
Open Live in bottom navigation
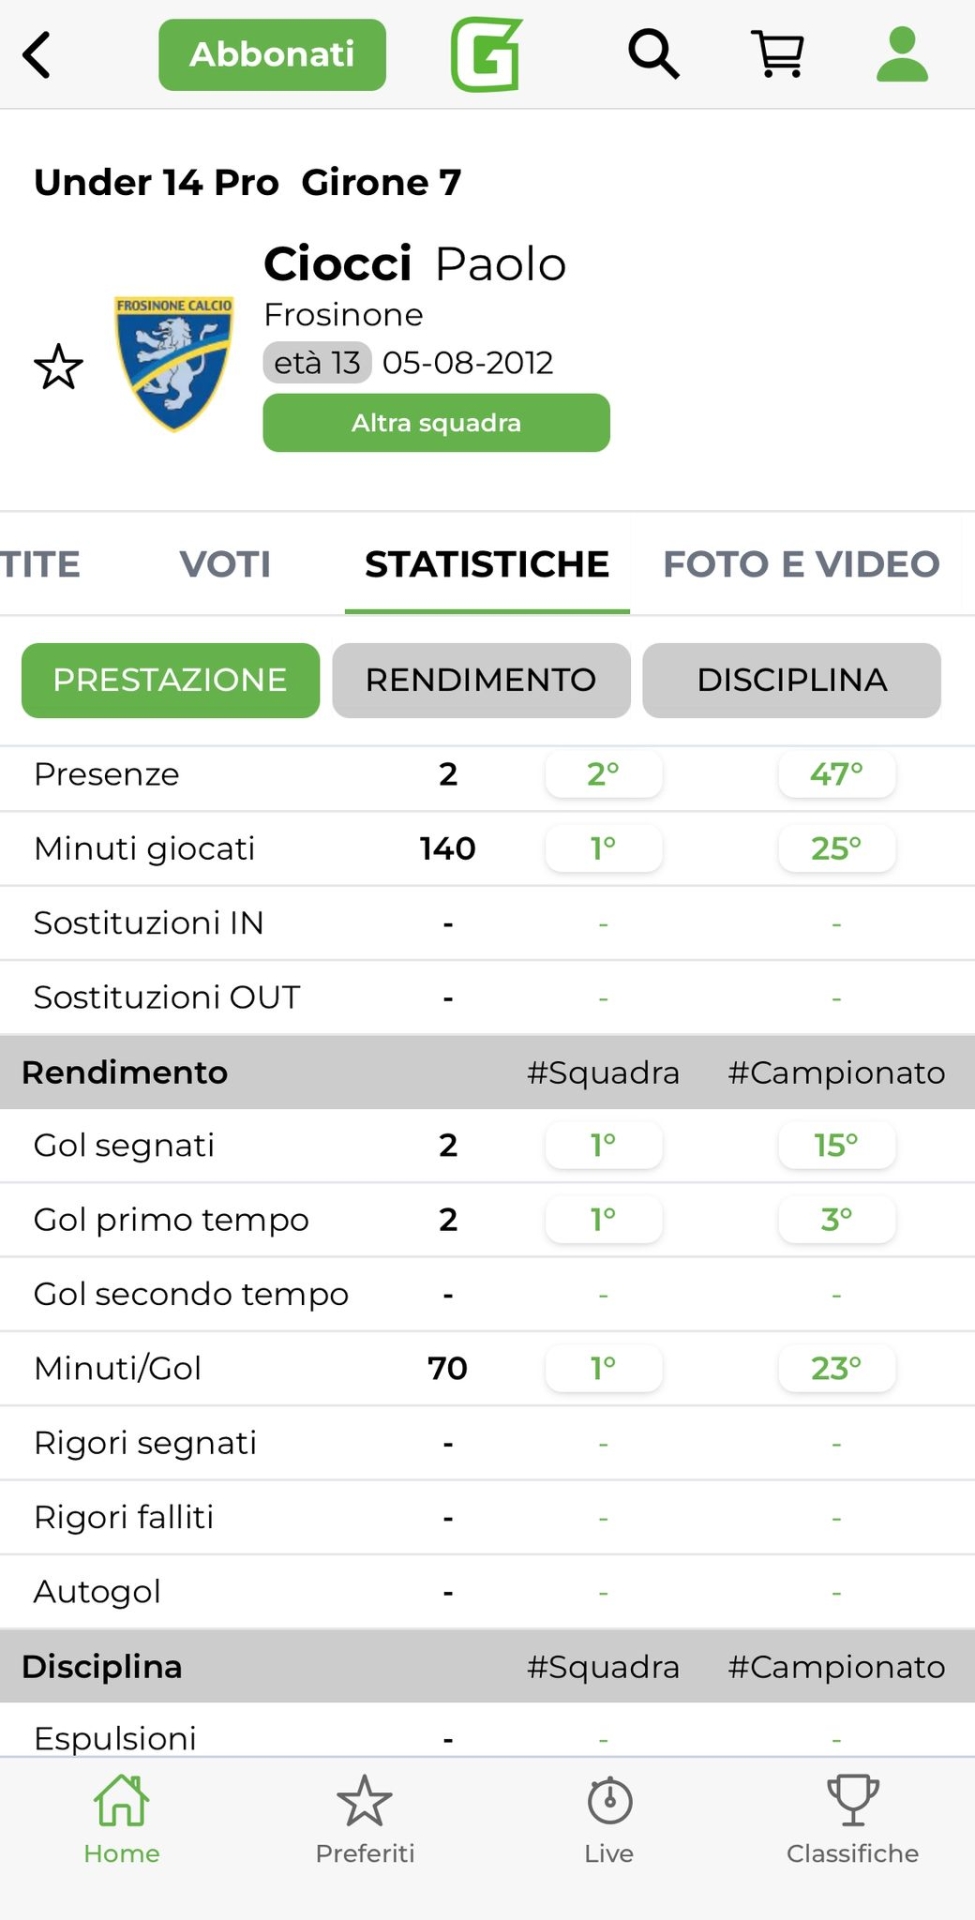click(x=609, y=1820)
